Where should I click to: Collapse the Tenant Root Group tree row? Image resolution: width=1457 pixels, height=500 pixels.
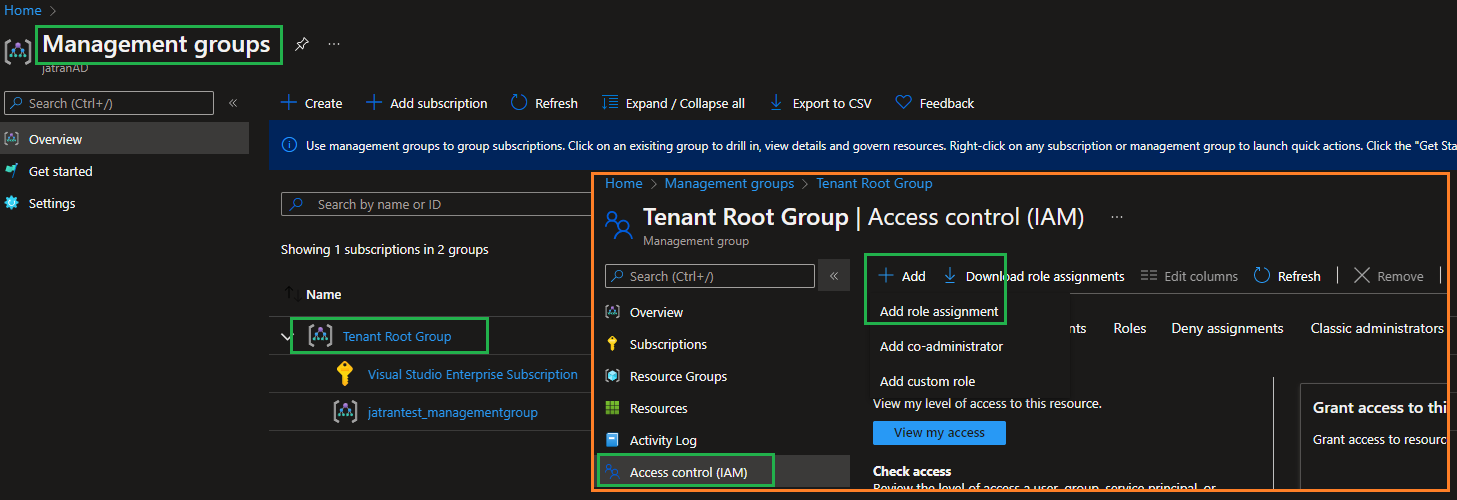286,337
